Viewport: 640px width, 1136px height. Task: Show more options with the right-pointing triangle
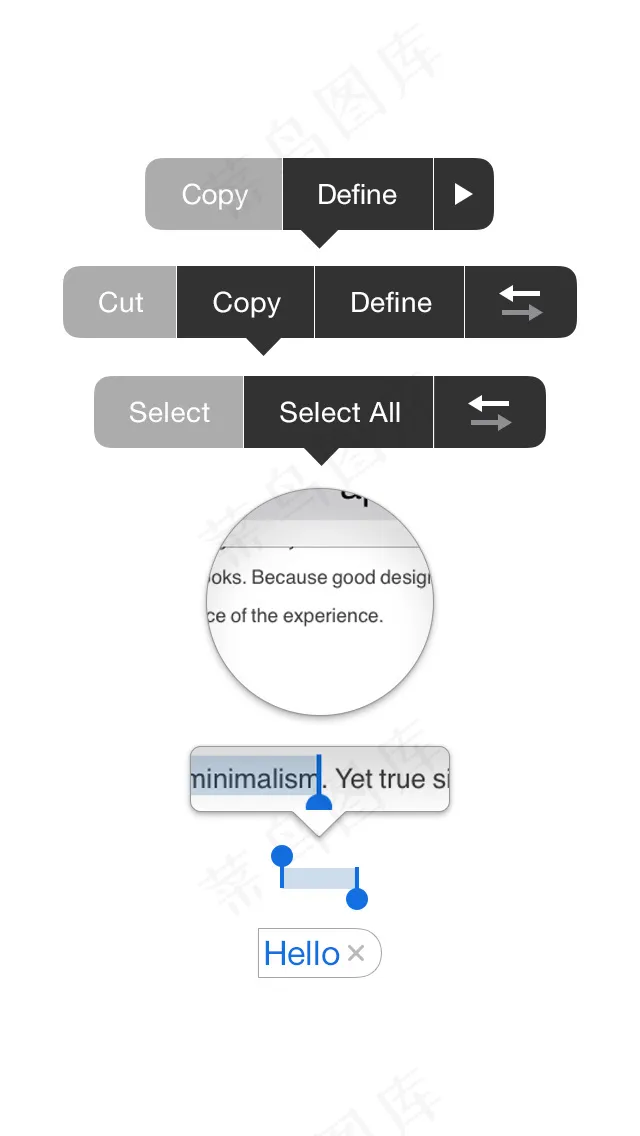pos(463,194)
